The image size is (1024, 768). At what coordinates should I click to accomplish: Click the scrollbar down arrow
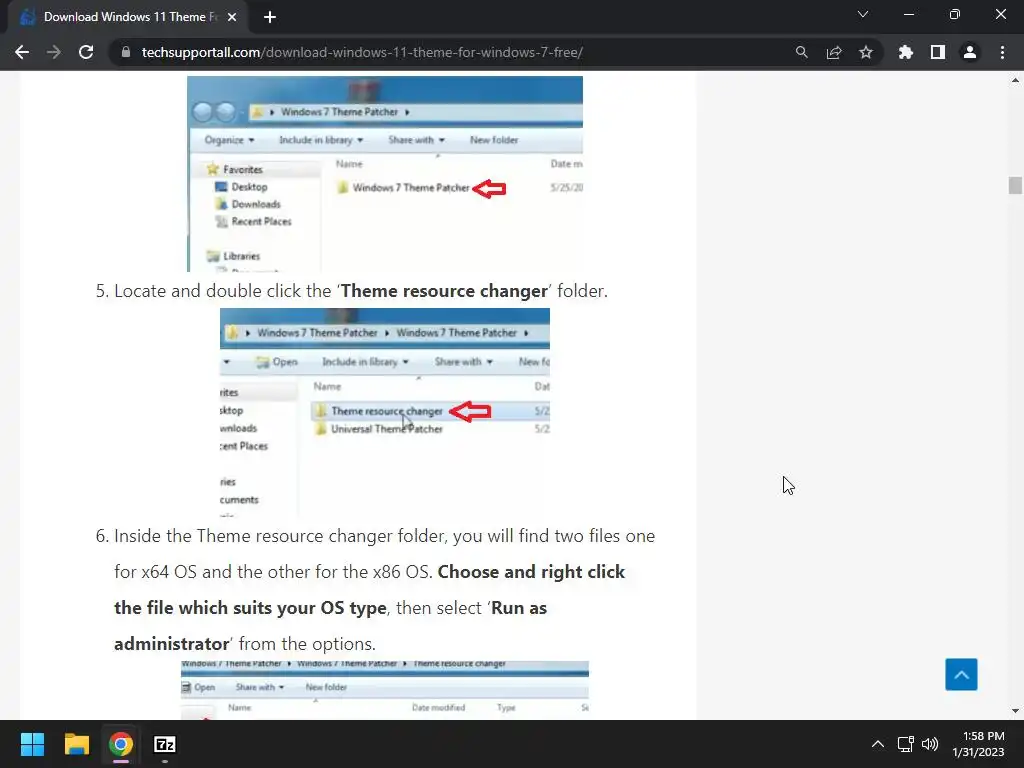tap(1015, 711)
